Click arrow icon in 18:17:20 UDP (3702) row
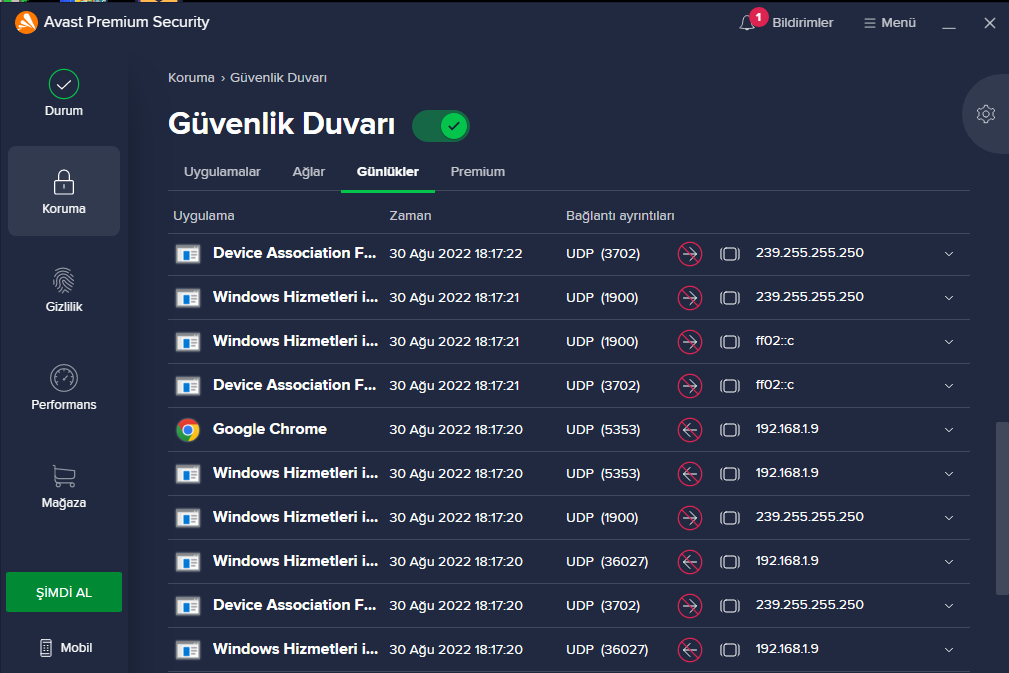Viewport: 1009px width, 673px height. coord(690,606)
